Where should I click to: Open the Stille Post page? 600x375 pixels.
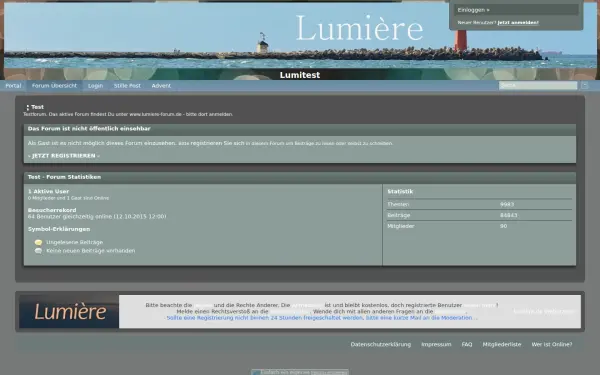click(x=127, y=86)
